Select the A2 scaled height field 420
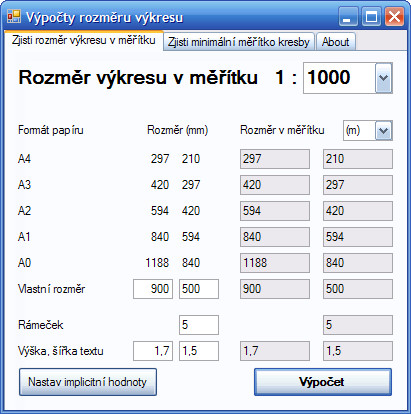Image resolution: width=411 pixels, height=414 pixels. click(358, 211)
